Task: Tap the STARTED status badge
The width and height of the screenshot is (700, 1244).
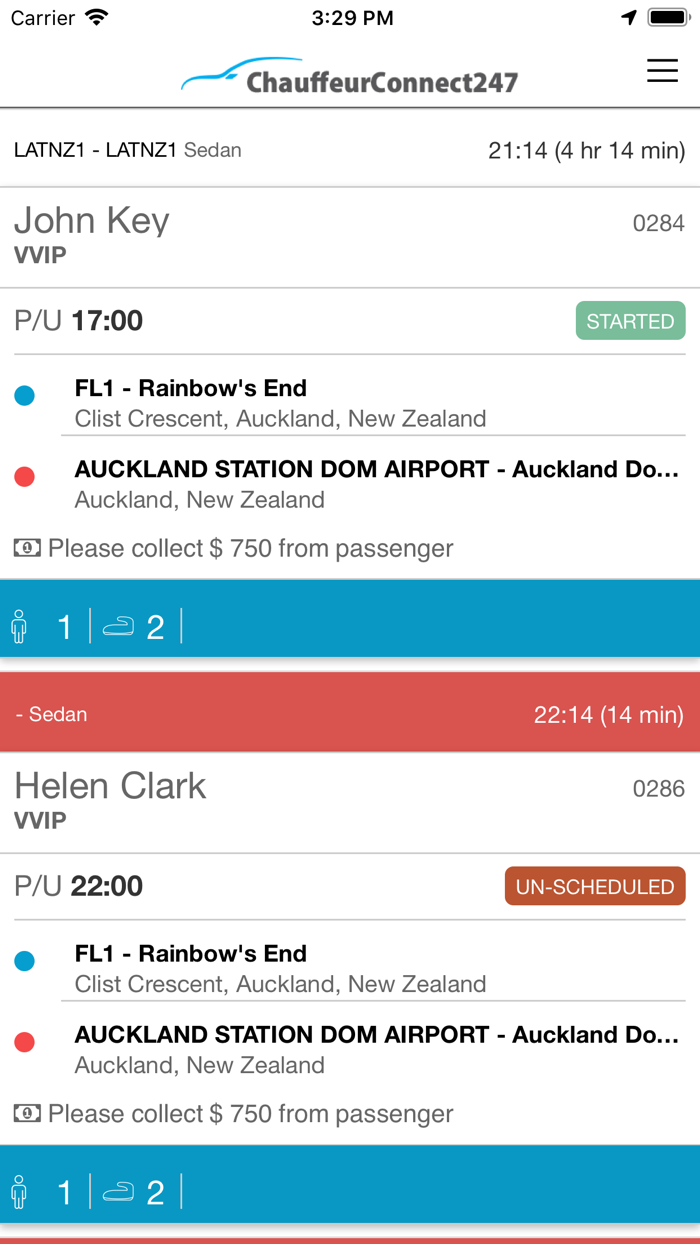Action: coord(631,321)
